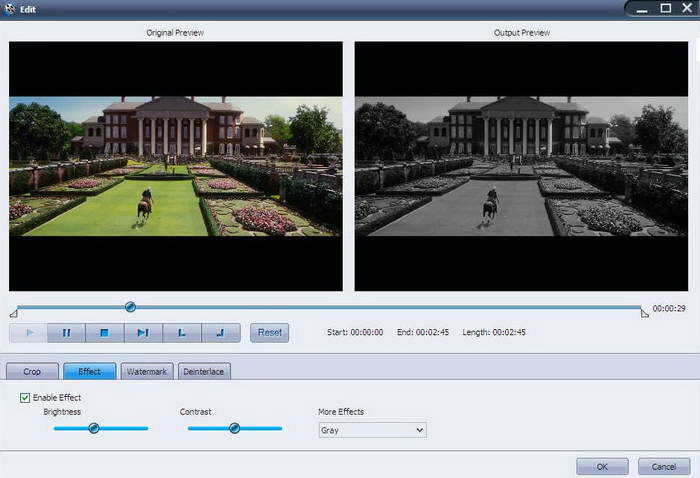Viewport: 700px width, 478px height.
Task: Click the Reset button
Action: (270, 333)
